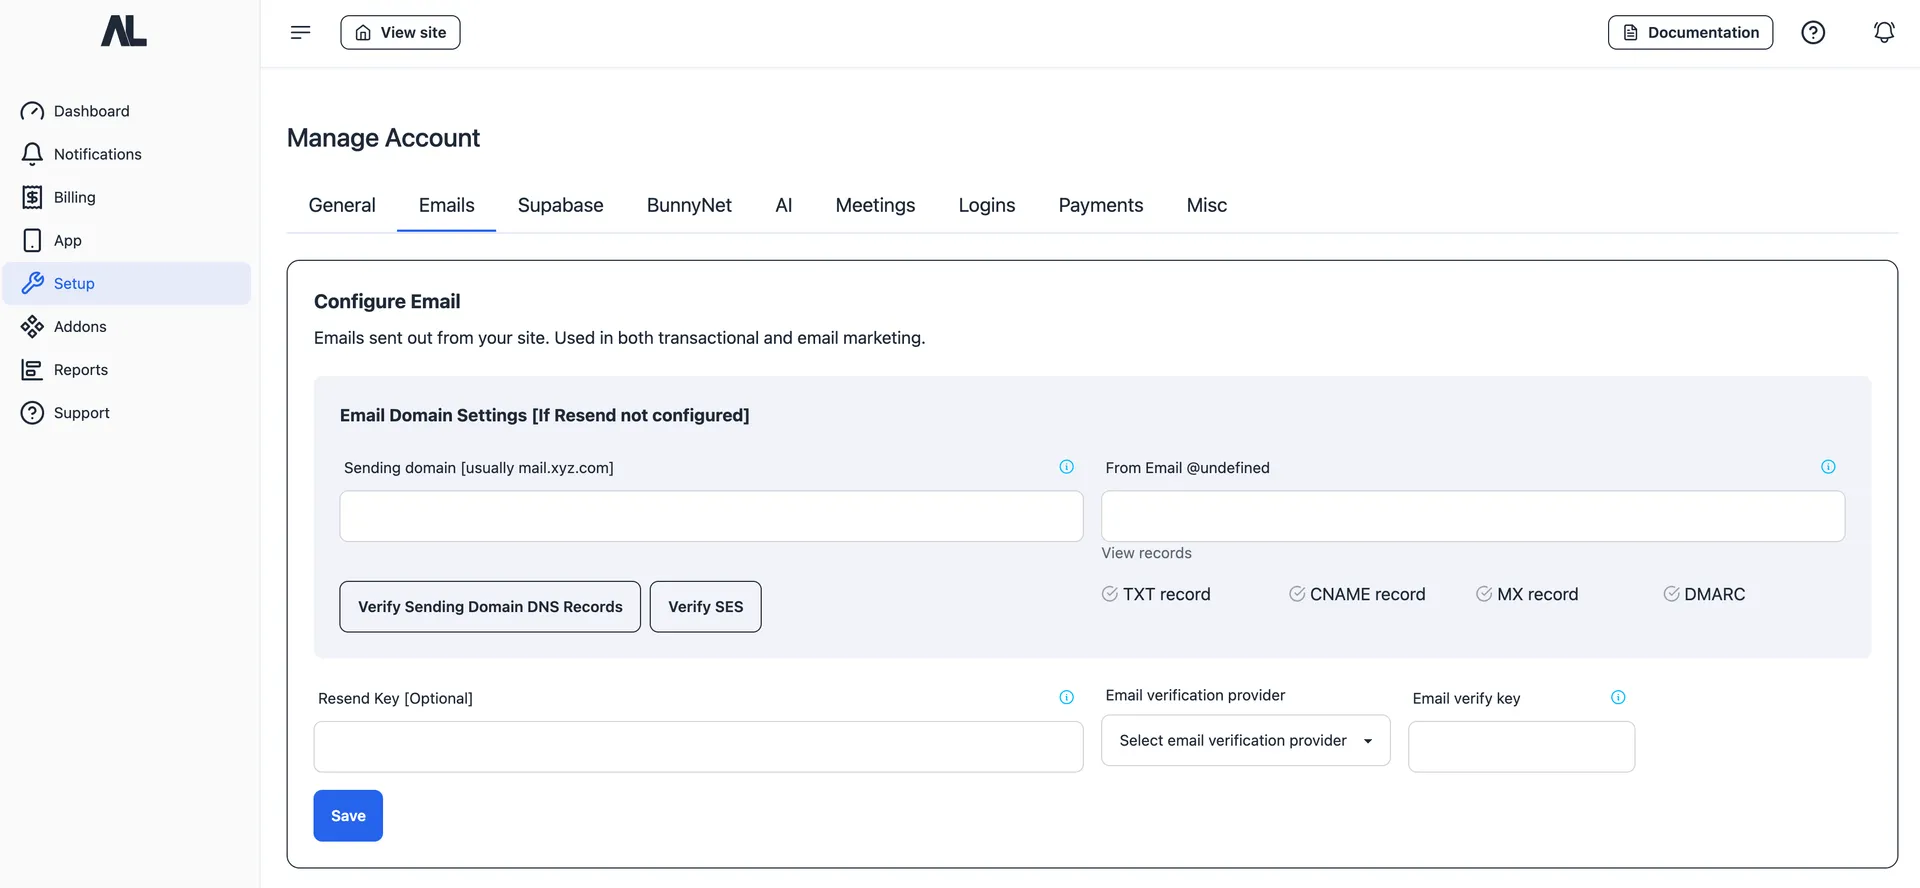This screenshot has width=1920, height=888.
Task: Open the Meetings tab
Action: [x=875, y=205]
